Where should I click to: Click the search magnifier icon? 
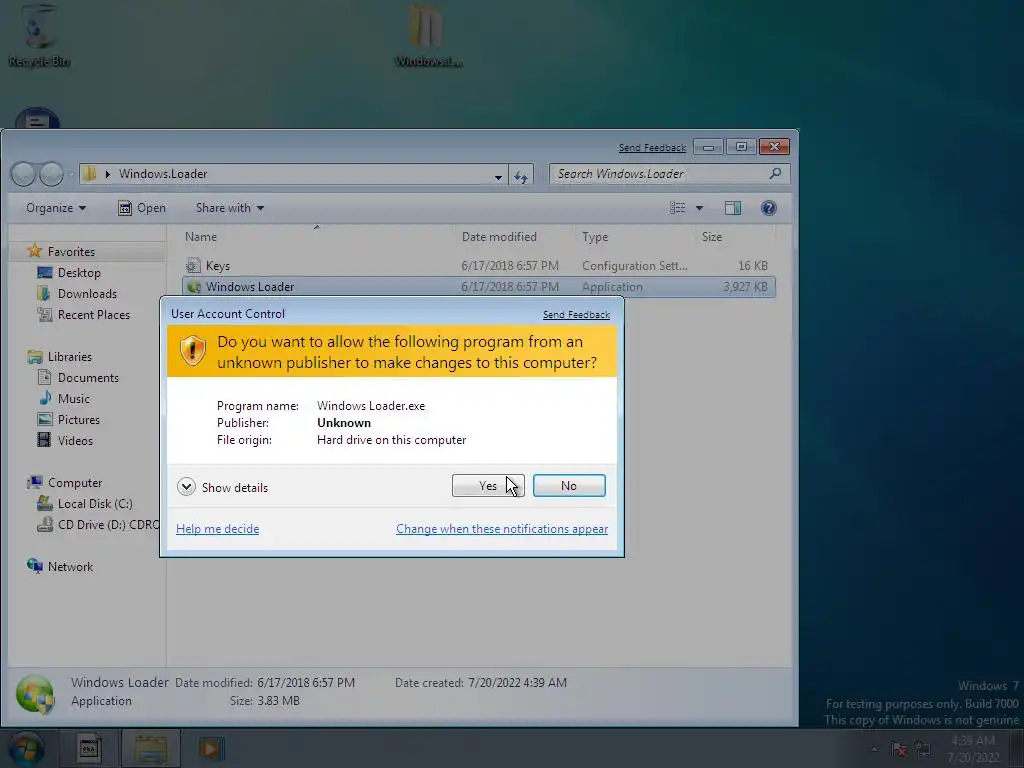coord(775,173)
